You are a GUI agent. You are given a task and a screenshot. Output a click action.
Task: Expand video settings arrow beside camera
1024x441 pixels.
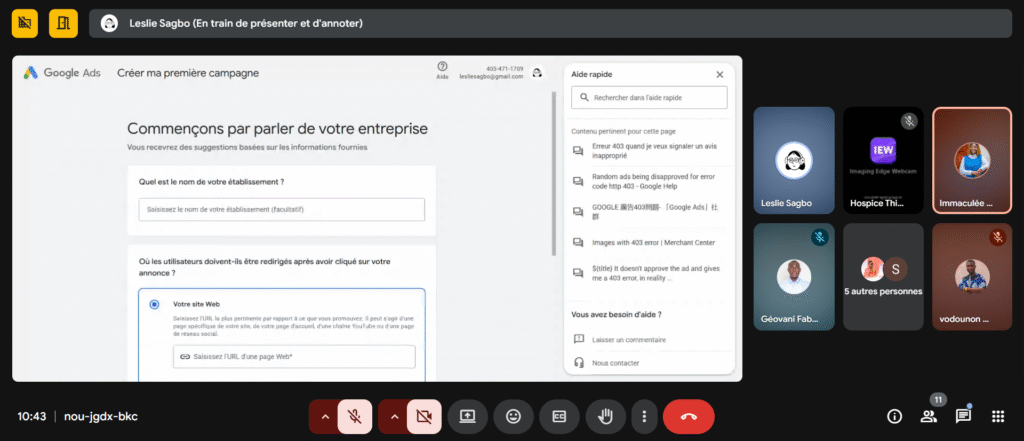(393, 416)
